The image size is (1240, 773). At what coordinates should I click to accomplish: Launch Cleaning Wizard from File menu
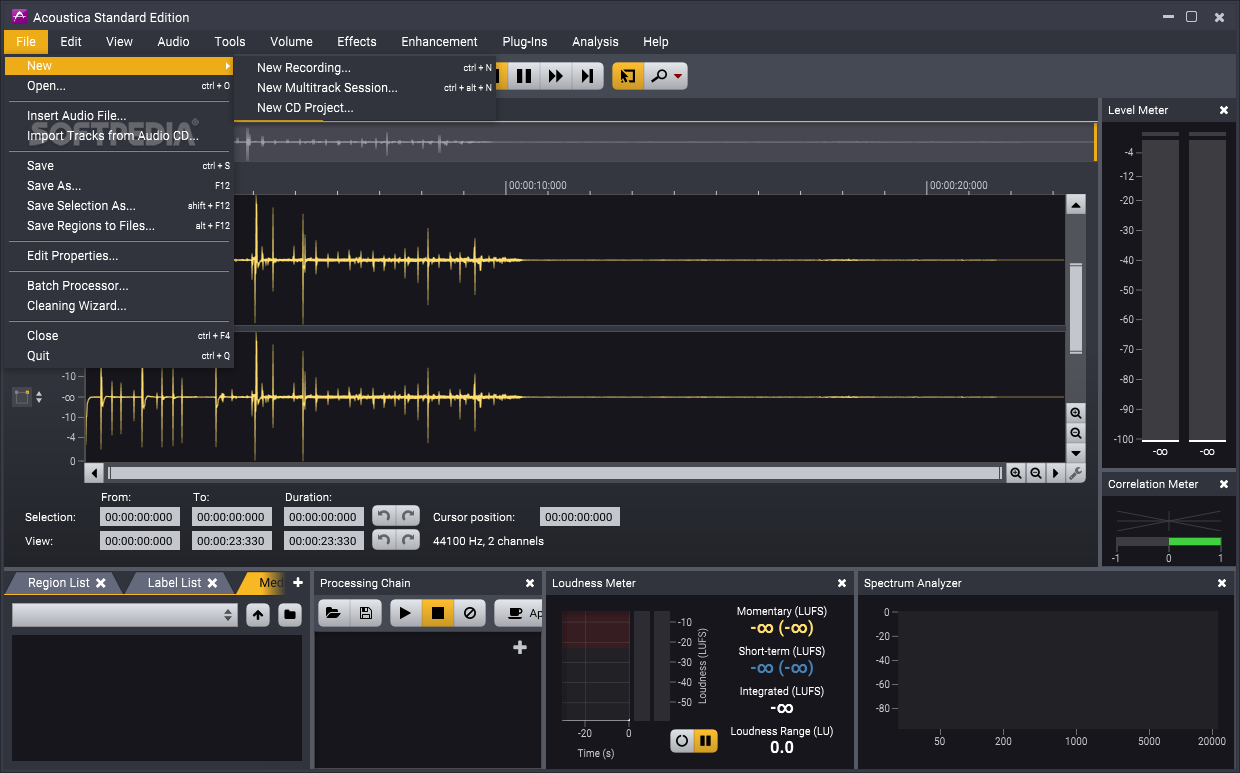[x=120, y=306]
